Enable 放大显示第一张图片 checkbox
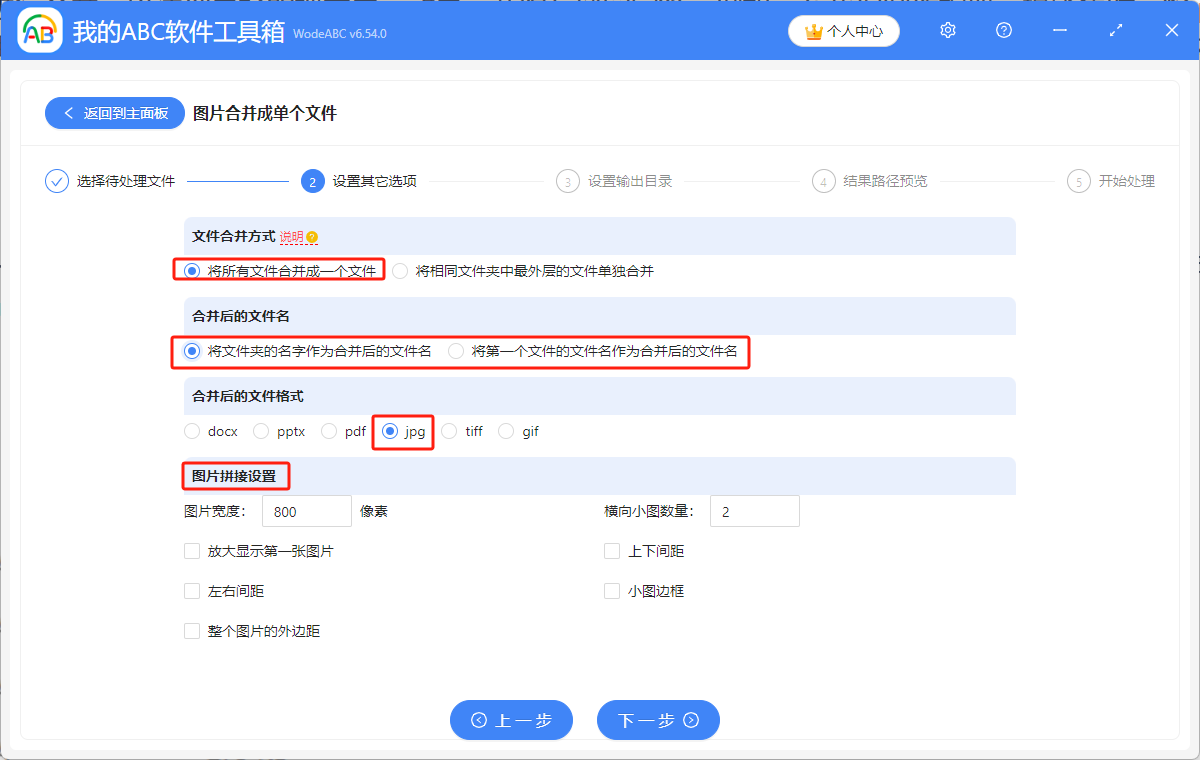Viewport: 1200px width, 760px height. coord(192,551)
